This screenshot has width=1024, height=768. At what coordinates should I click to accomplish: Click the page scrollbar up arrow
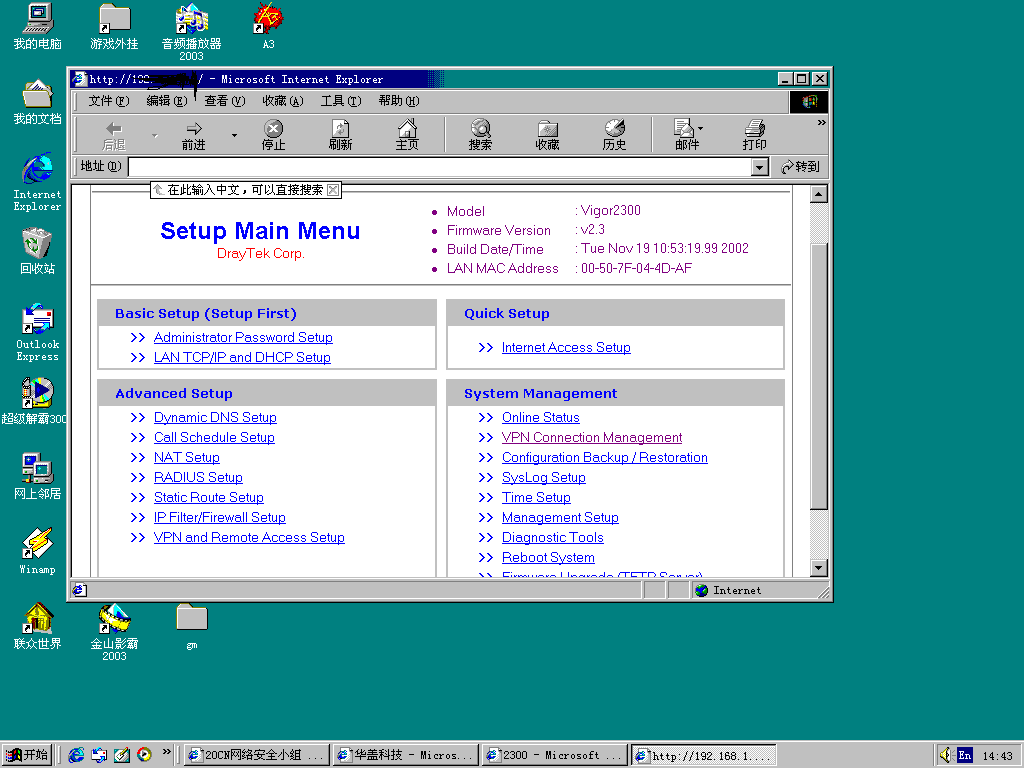tap(819, 194)
